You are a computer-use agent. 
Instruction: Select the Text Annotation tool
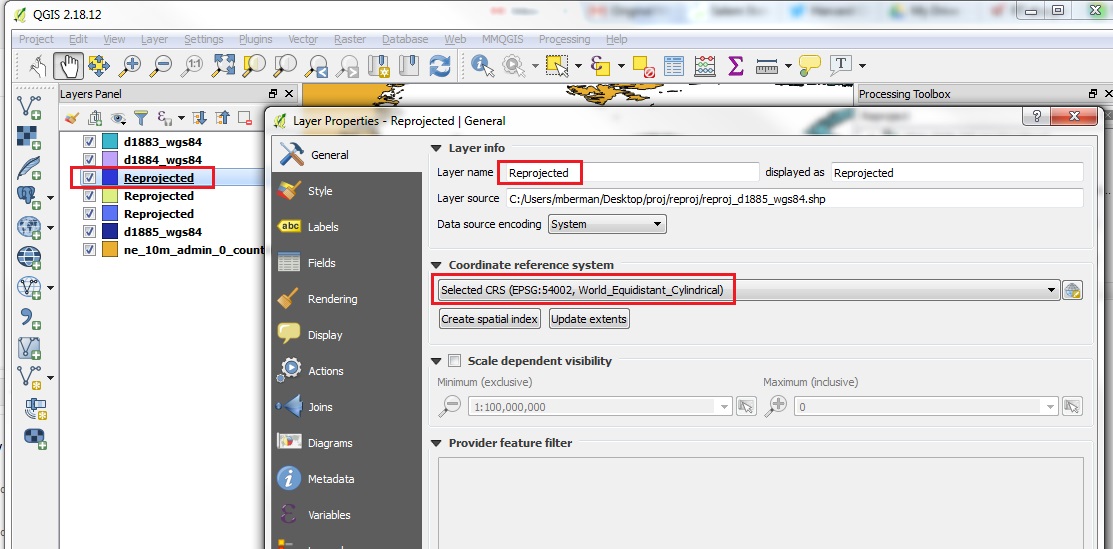point(840,65)
